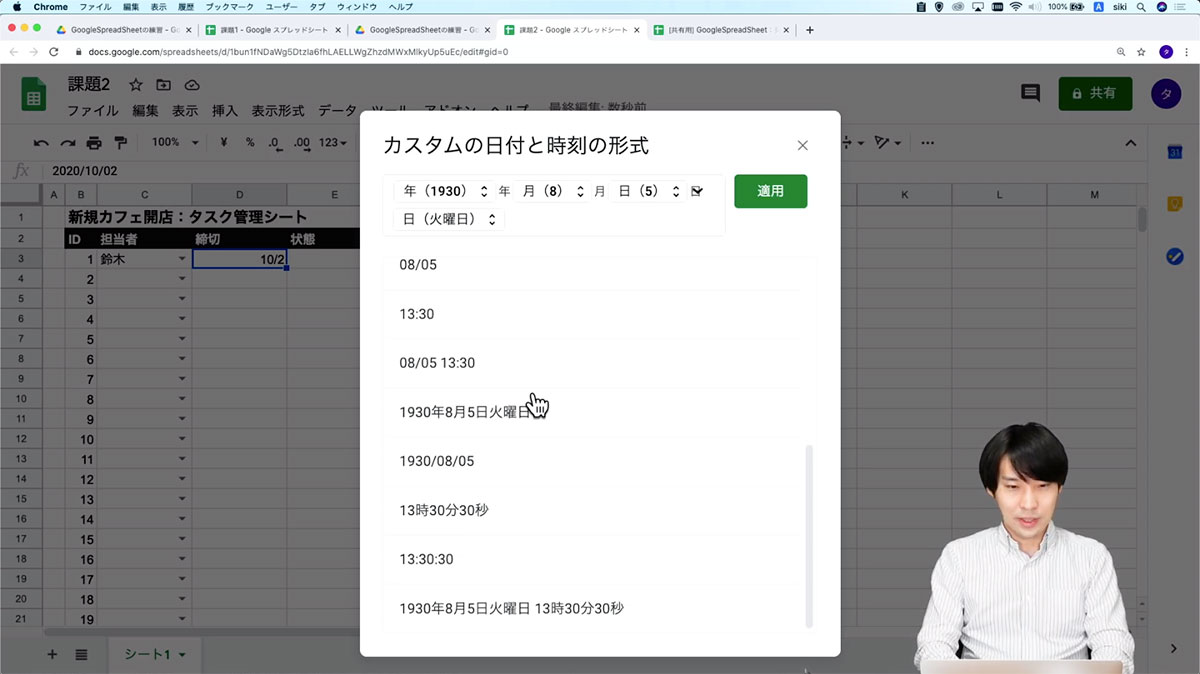Click the green 共有 share button
Viewport: 1200px width, 674px height.
click(1095, 93)
